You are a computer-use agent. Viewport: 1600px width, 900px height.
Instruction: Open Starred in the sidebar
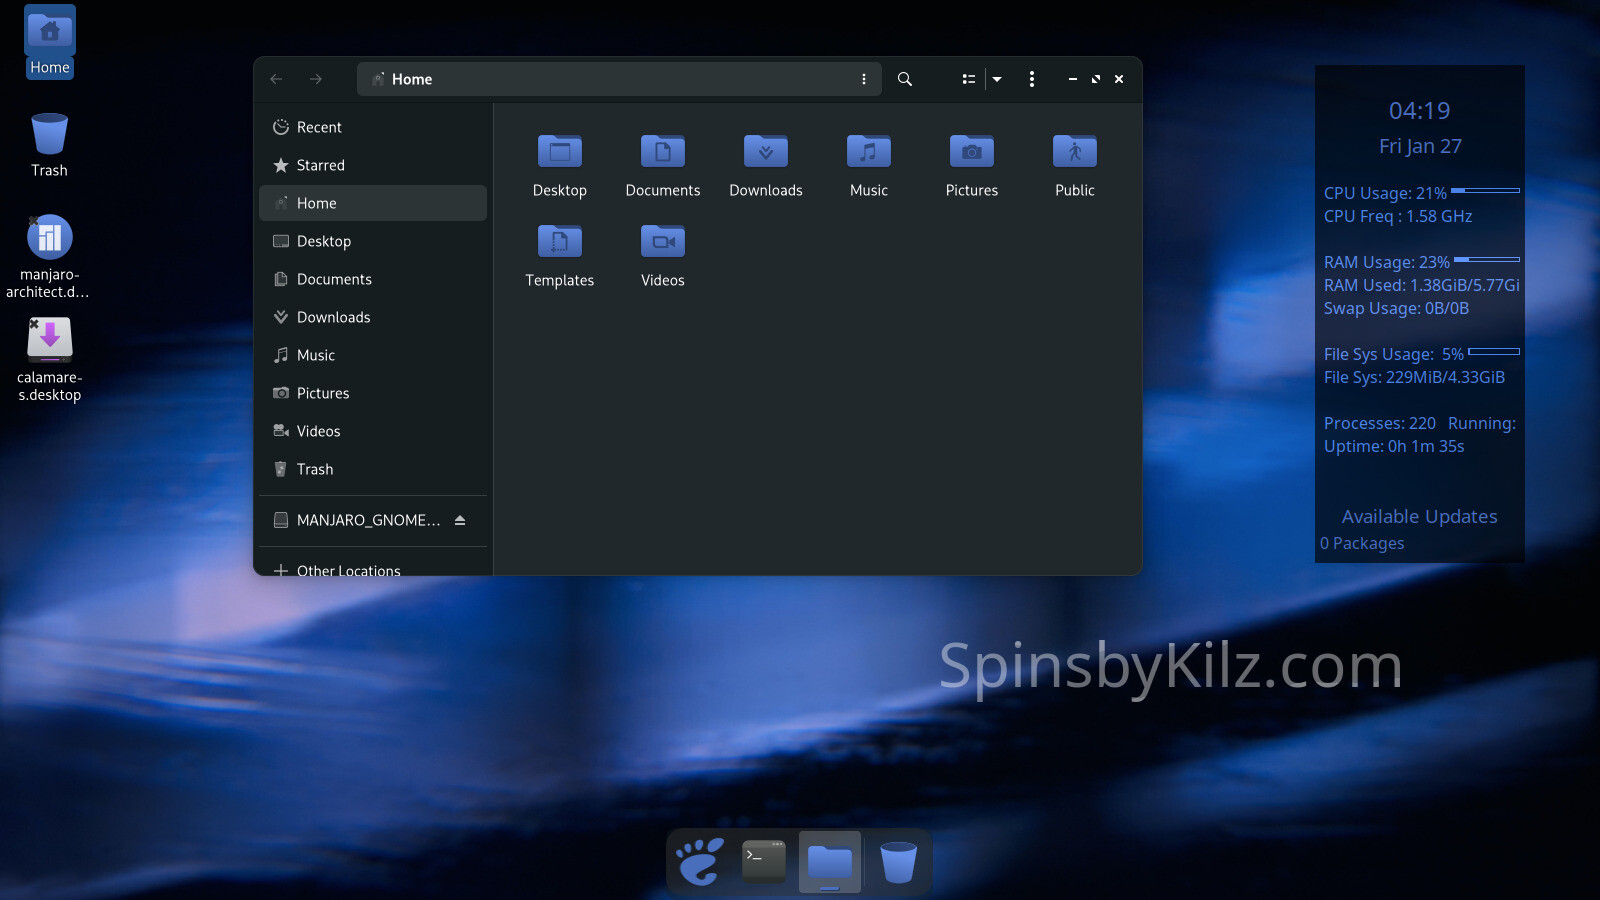[x=320, y=165]
